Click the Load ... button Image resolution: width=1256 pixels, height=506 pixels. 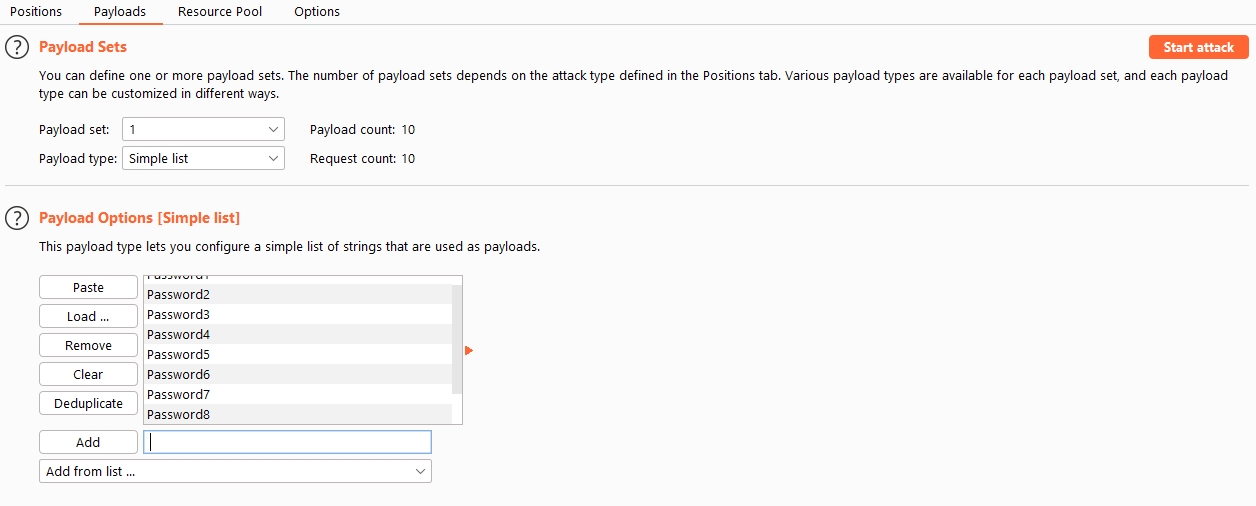click(88, 316)
